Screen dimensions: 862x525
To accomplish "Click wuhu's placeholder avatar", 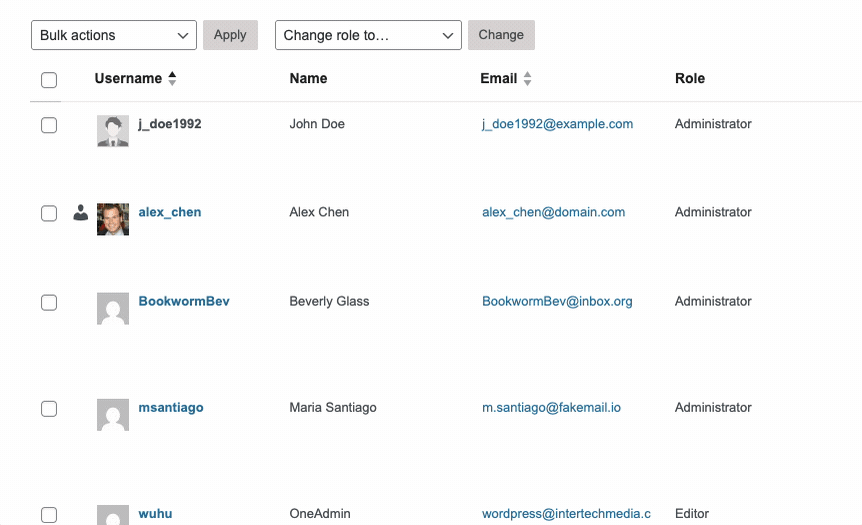I will tap(113, 515).
